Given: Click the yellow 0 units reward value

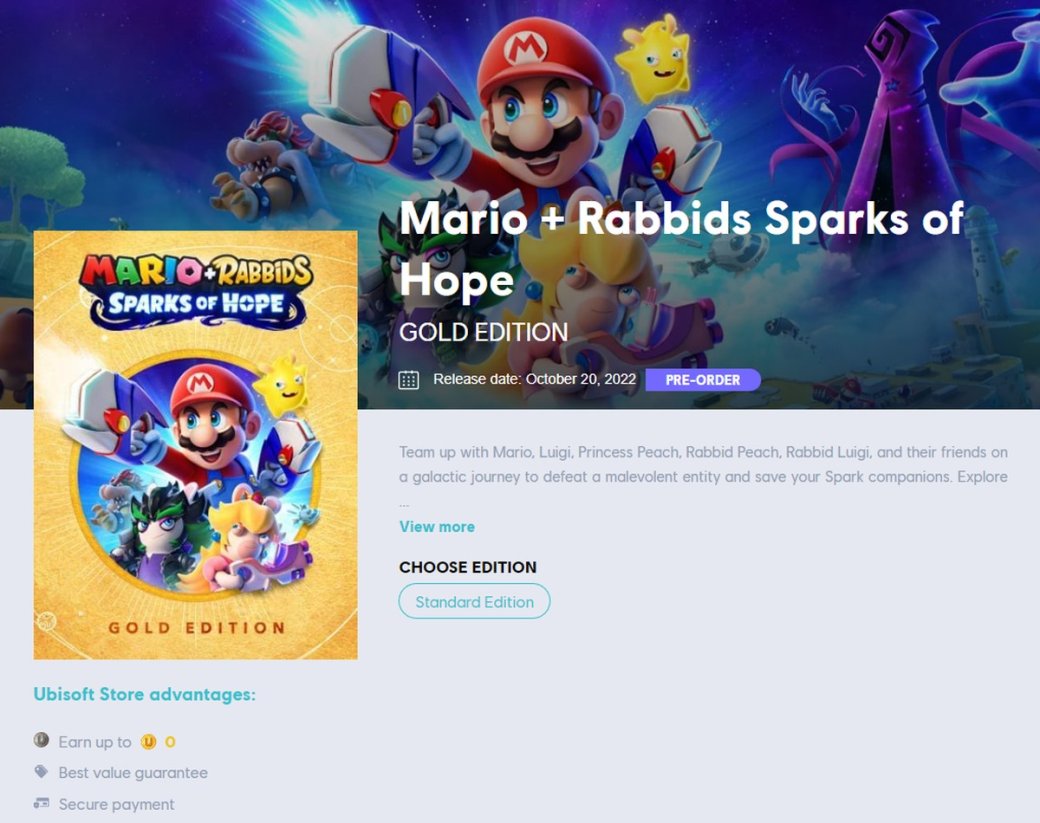Looking at the screenshot, I should (170, 742).
